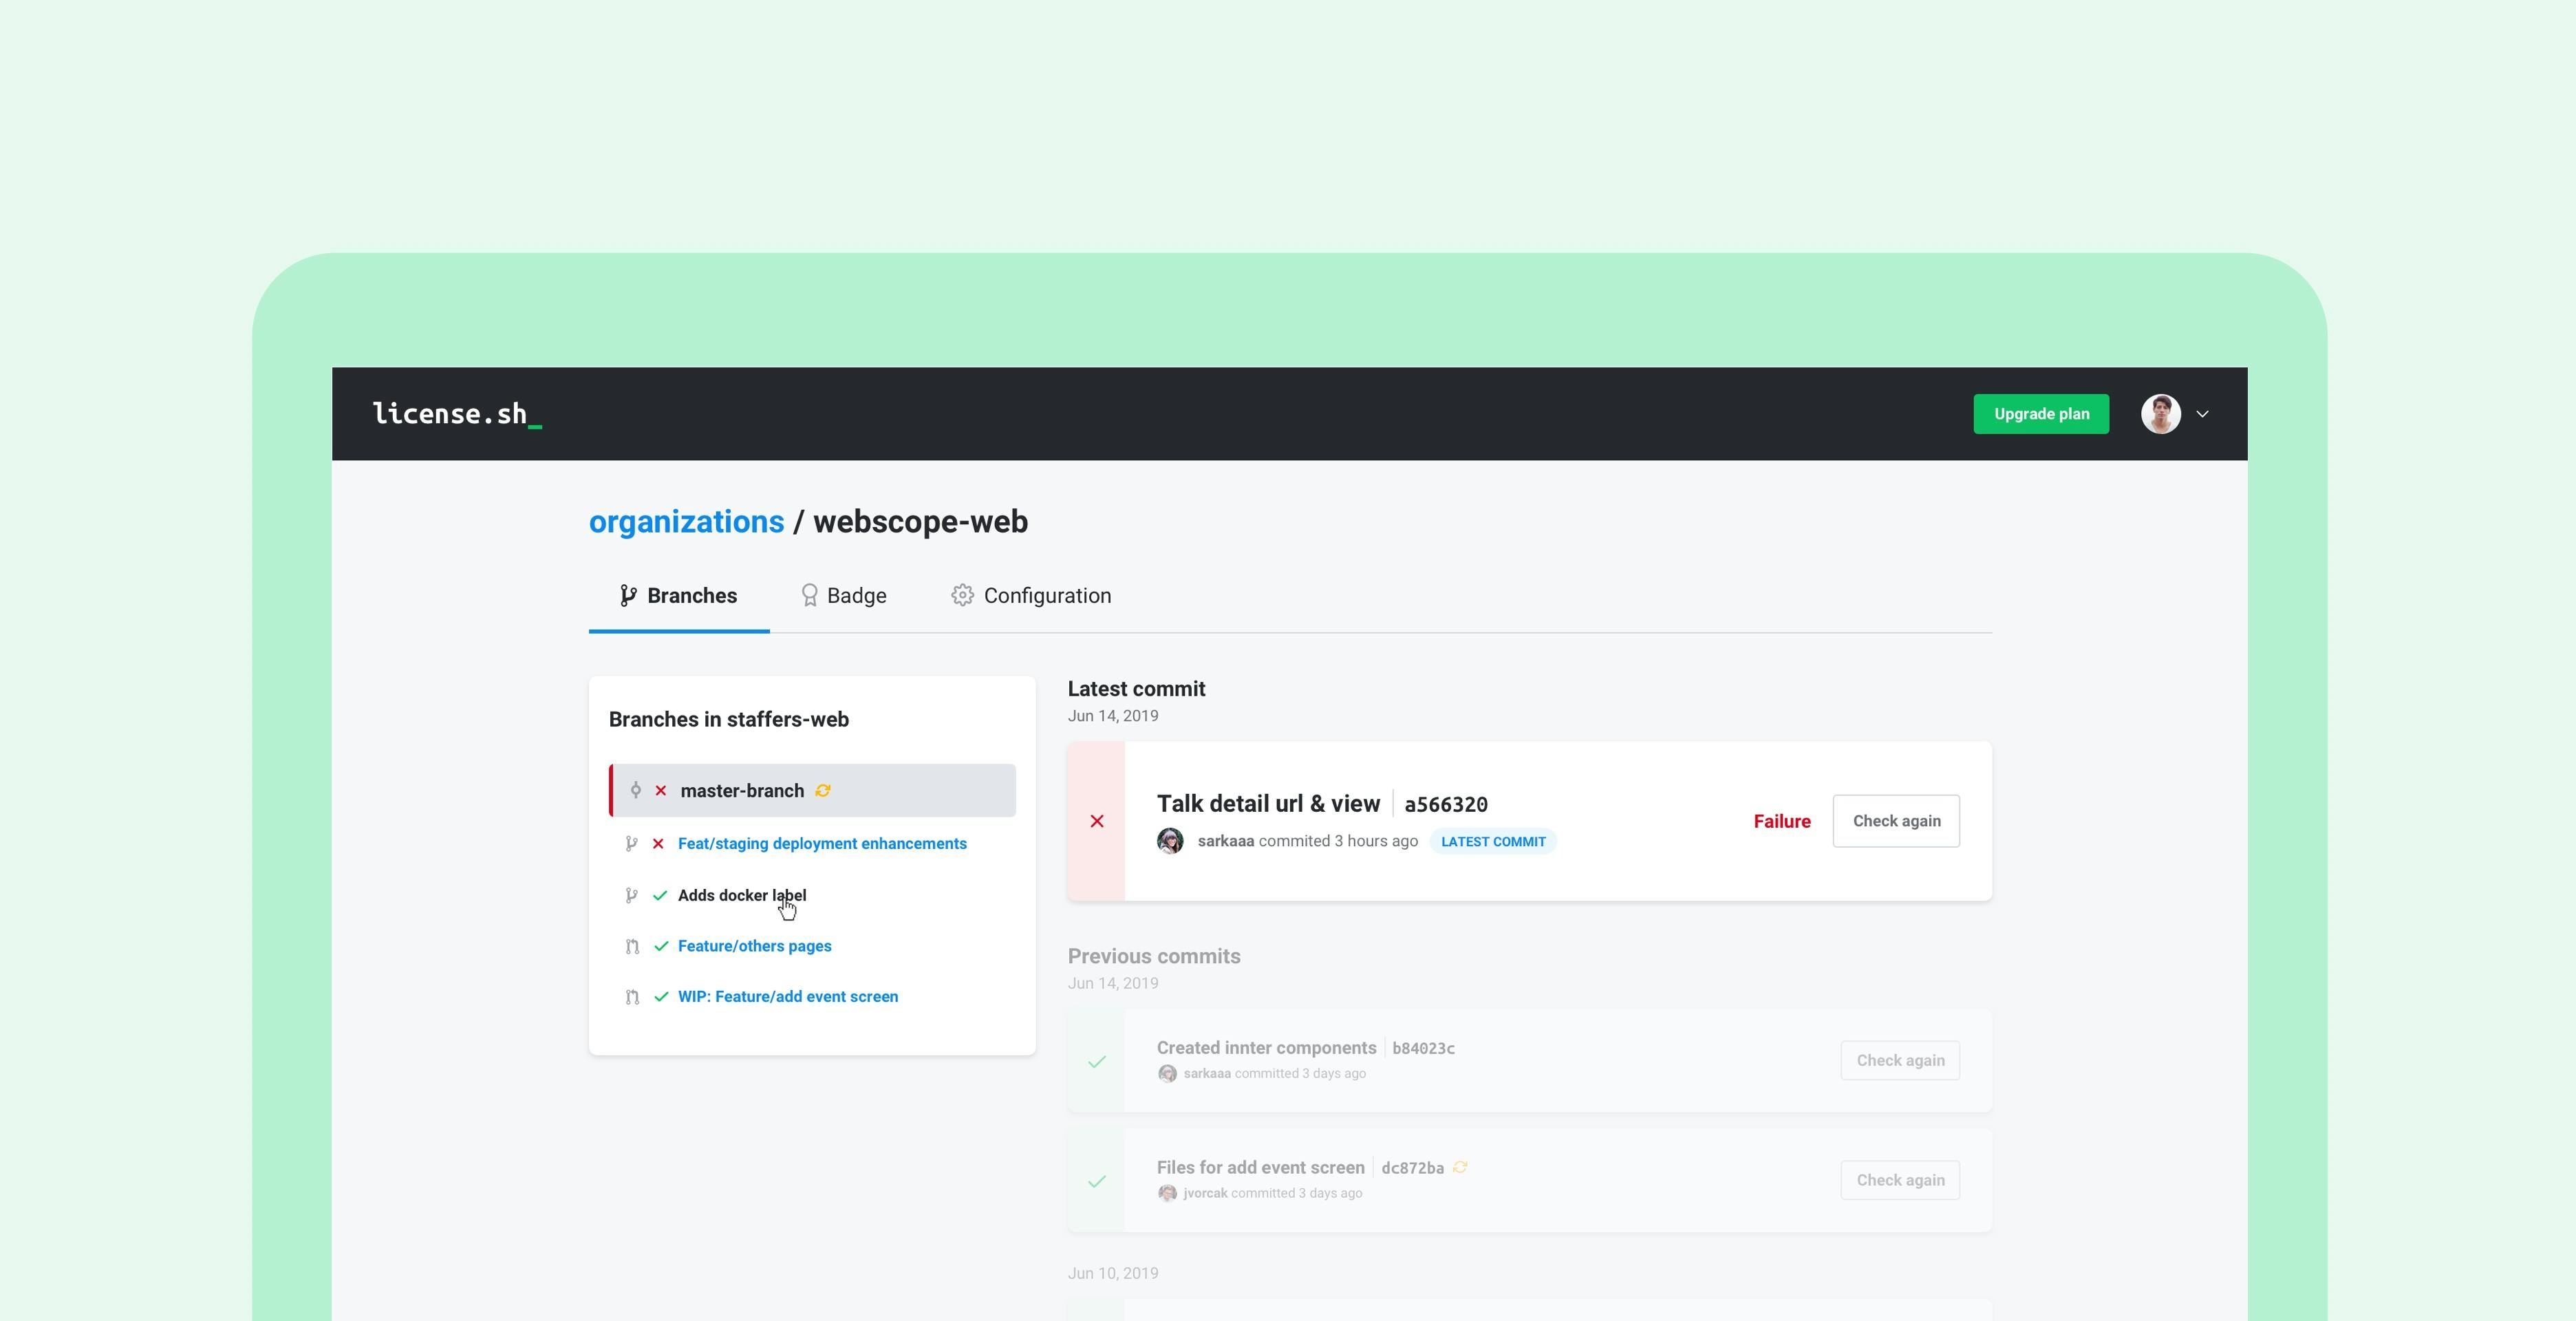Click the gear icon in the Configuration tab
This screenshot has height=1321, width=2576.
[962, 594]
